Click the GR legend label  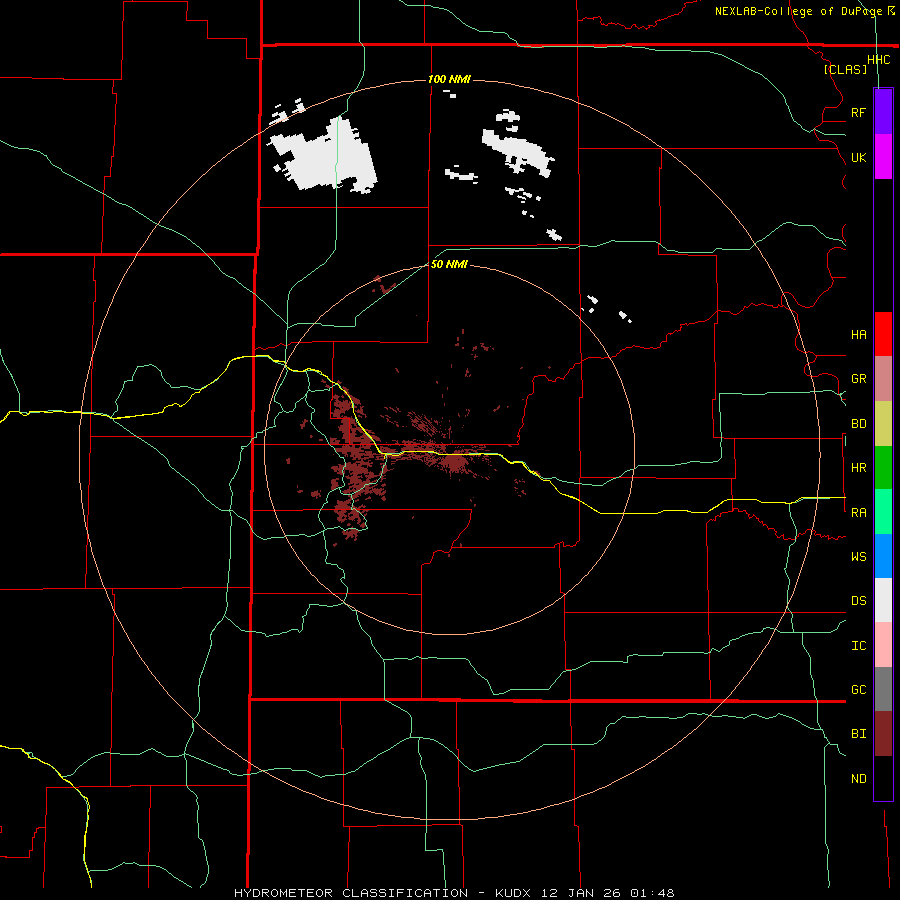pyautogui.click(x=858, y=379)
